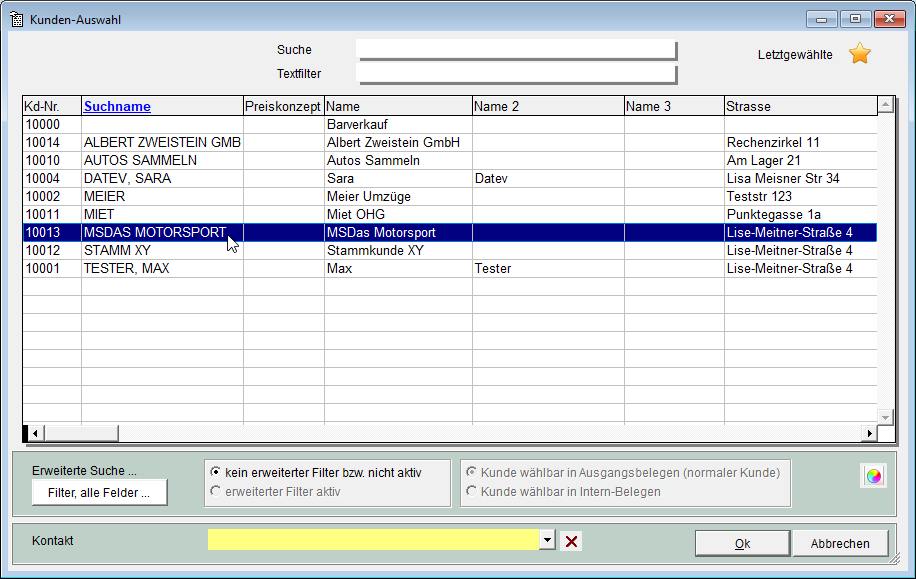Click the Abbrechen button

pos(839,544)
